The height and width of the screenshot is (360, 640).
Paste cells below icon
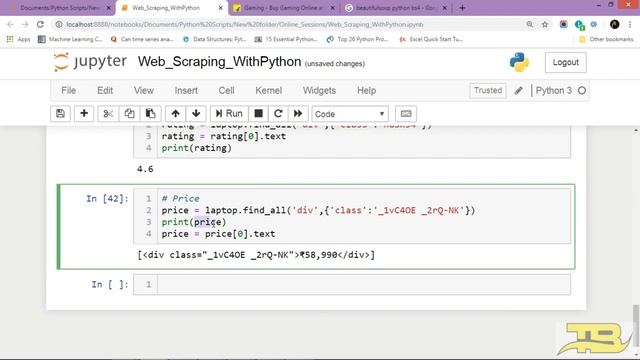tap(151, 113)
